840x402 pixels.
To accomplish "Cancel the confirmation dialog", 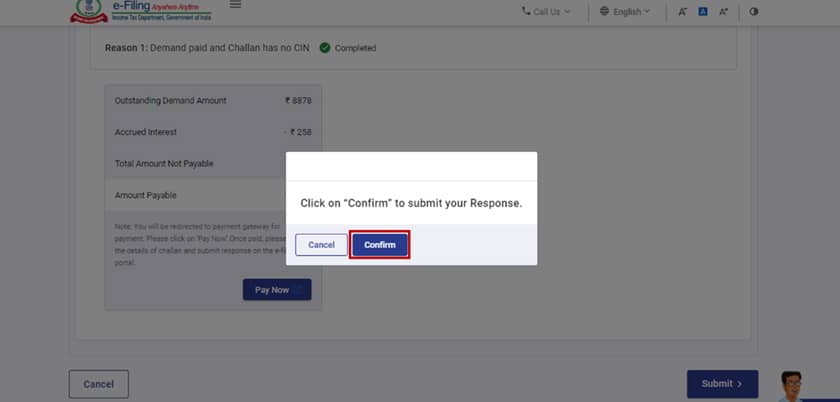I will coord(321,245).
